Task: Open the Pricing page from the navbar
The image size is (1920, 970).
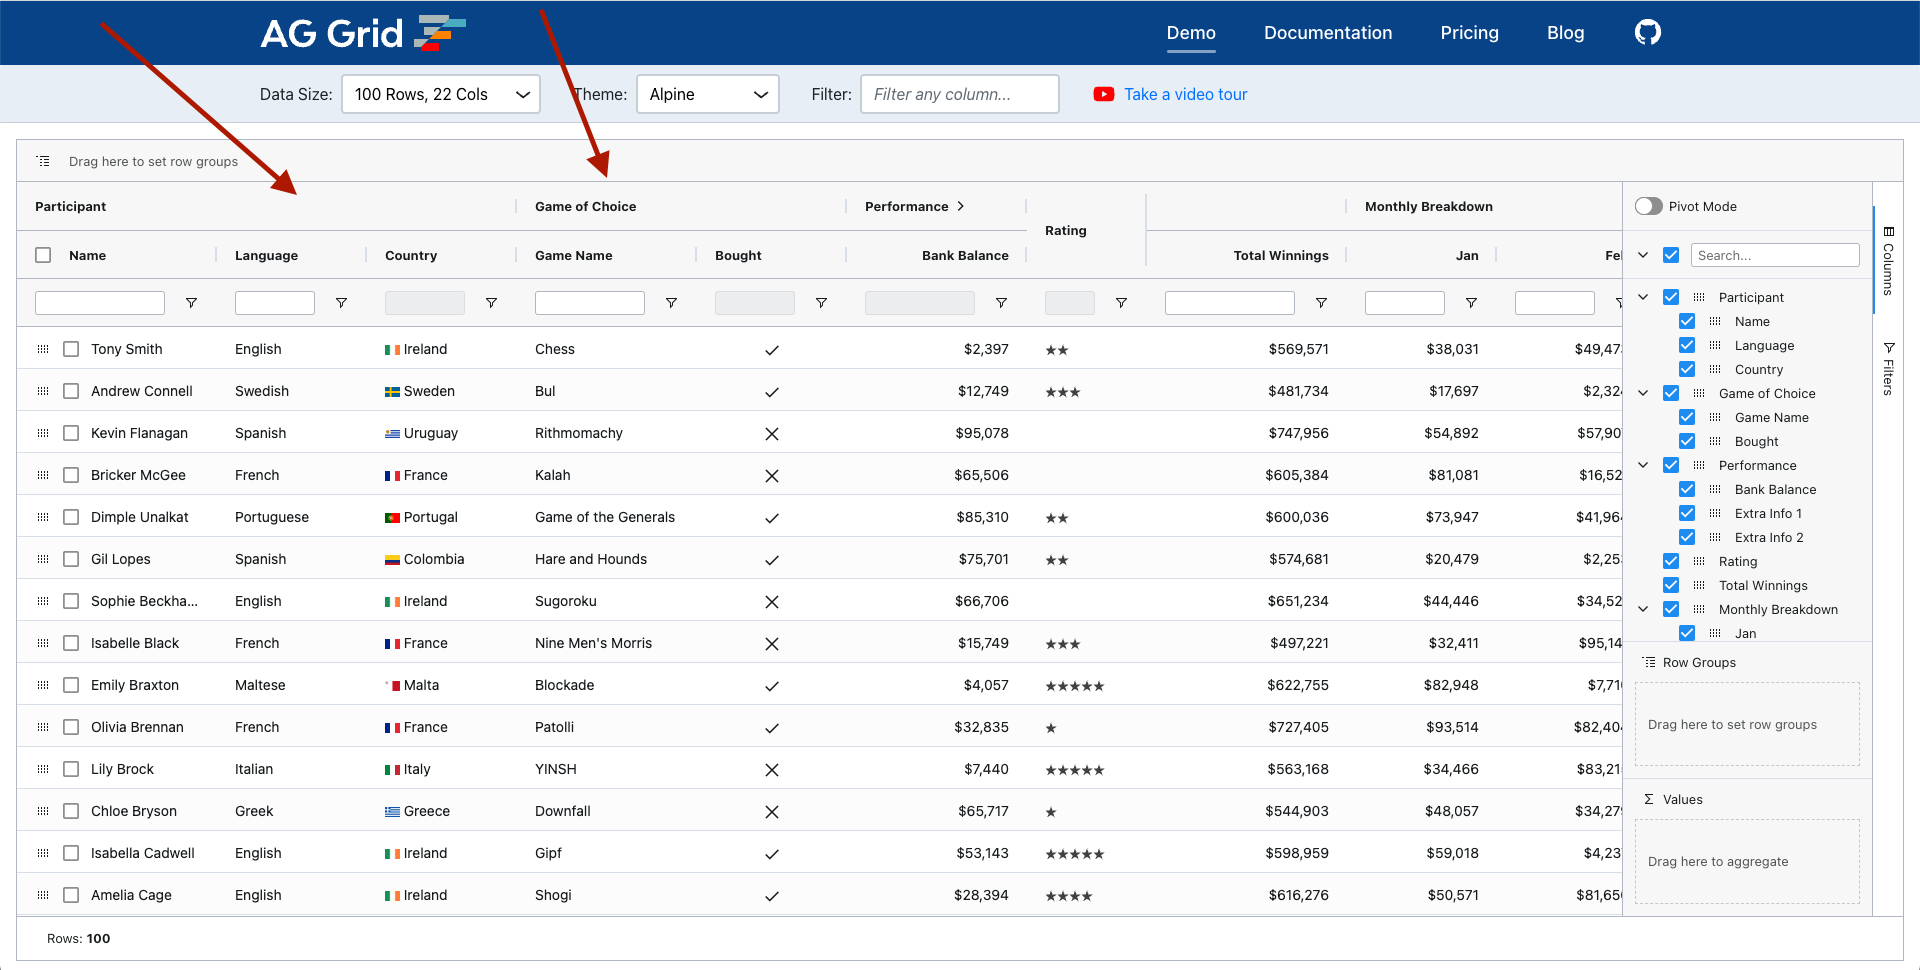Action: 1469,32
